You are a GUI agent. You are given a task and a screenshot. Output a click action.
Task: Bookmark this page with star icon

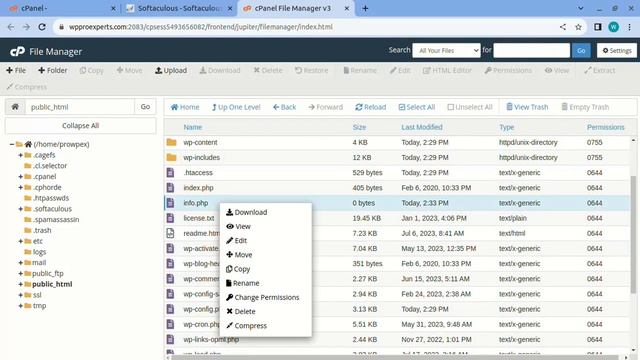(x=578, y=27)
